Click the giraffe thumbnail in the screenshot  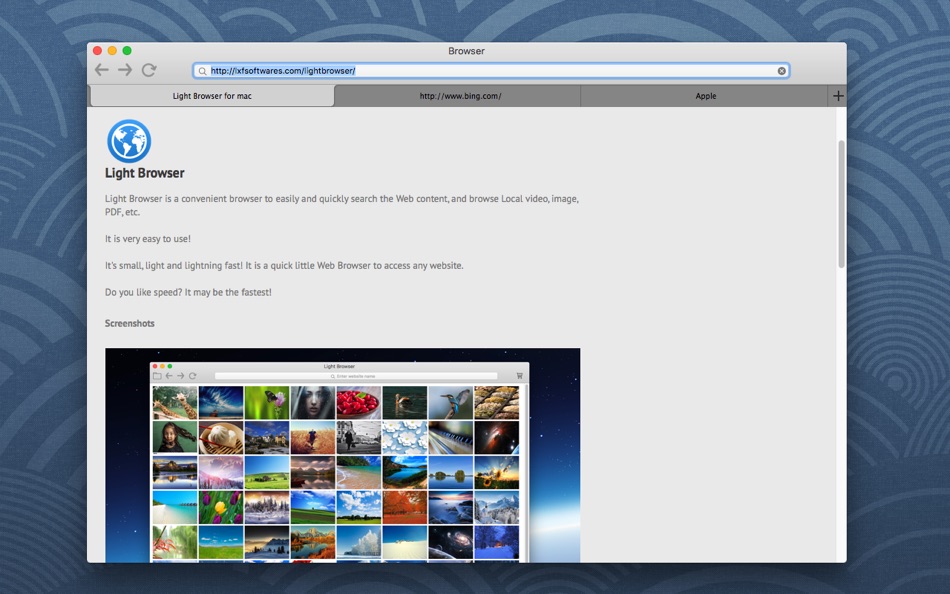pos(175,402)
